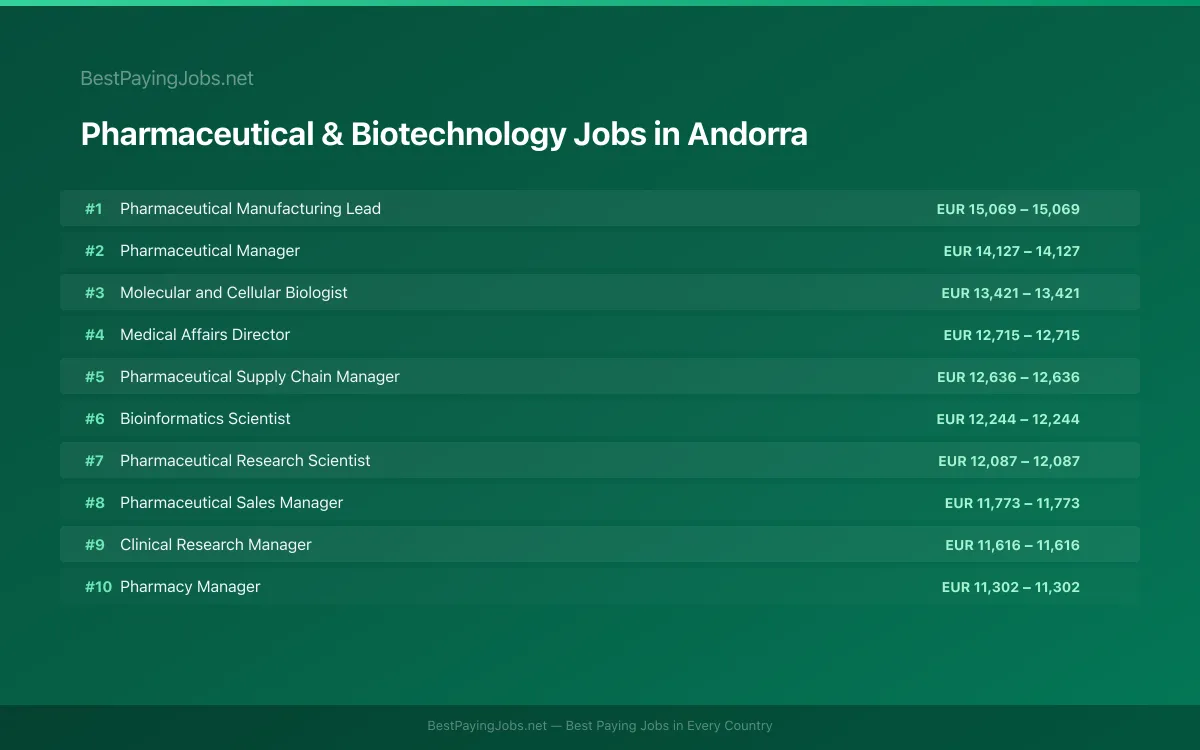
Task: Select rank label #3
Action: click(x=94, y=293)
